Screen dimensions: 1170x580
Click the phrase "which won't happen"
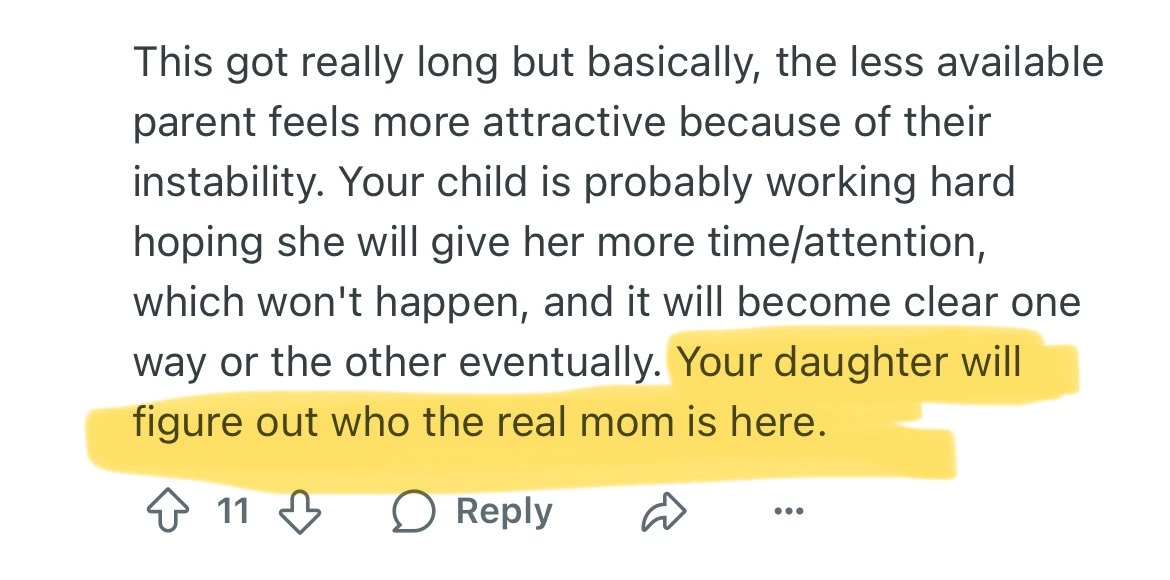click(317, 303)
